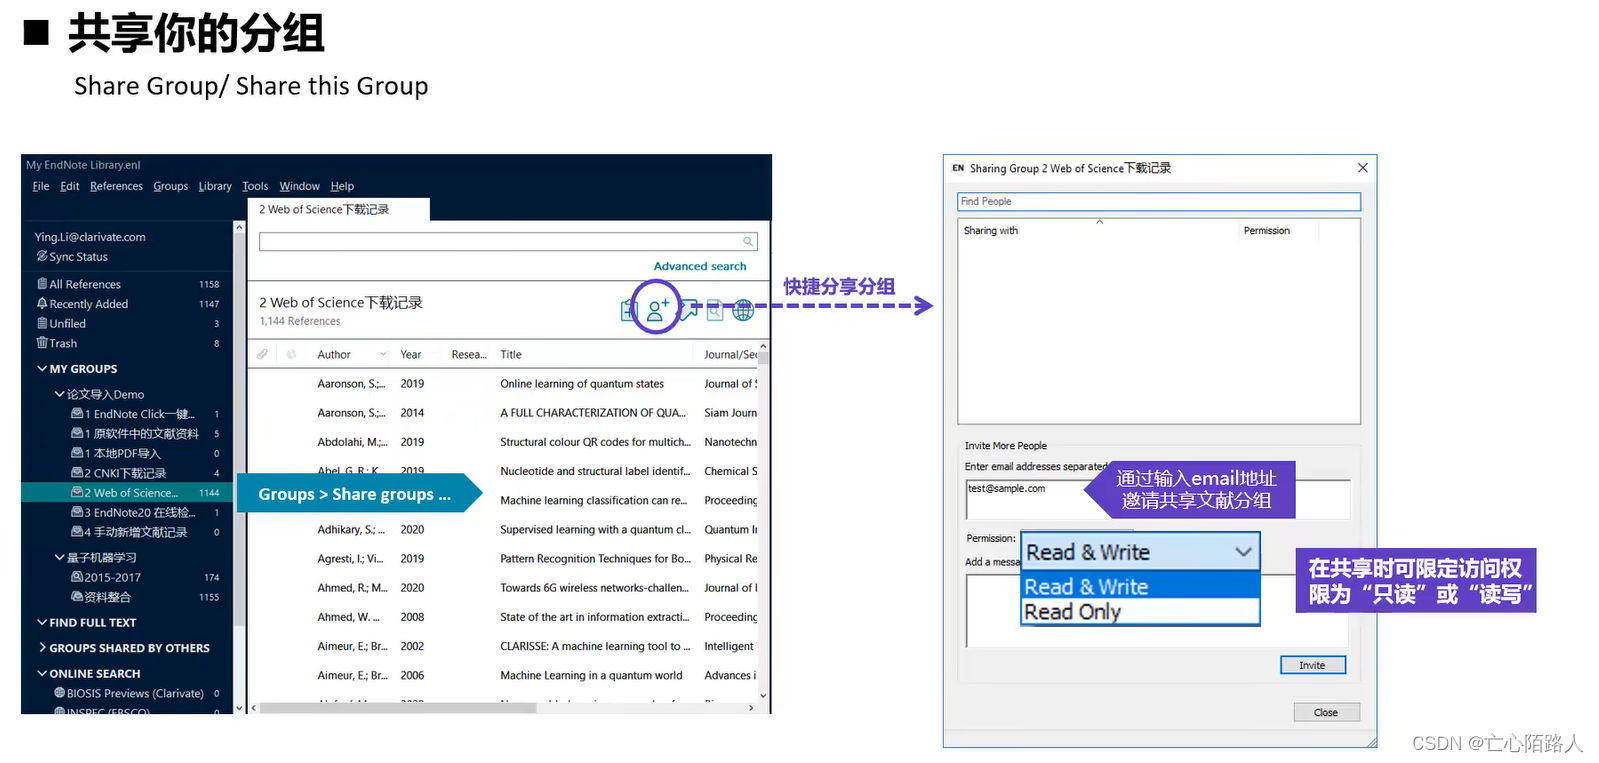Viewport: 1599px width, 763px height.
Task: Choose the Read & Write option in the list
Action: pyautogui.click(x=1140, y=586)
